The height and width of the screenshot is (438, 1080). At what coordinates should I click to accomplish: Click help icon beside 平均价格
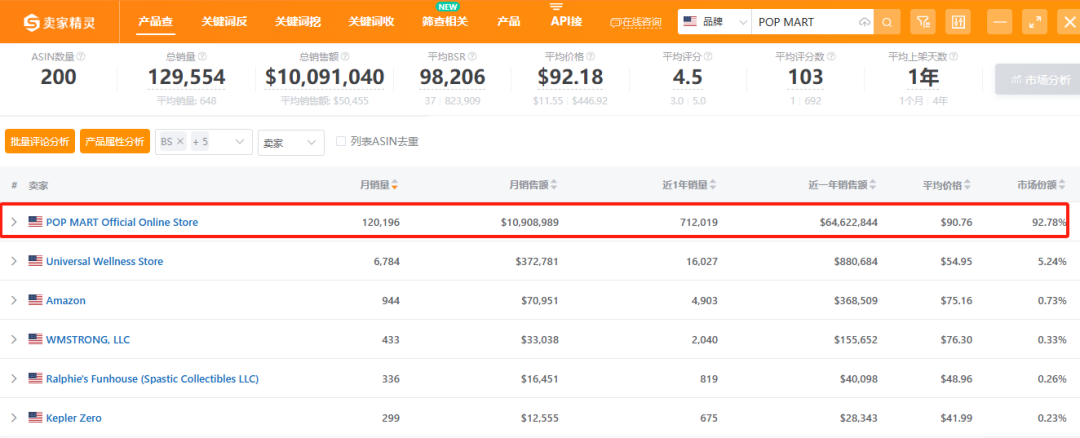(x=590, y=56)
